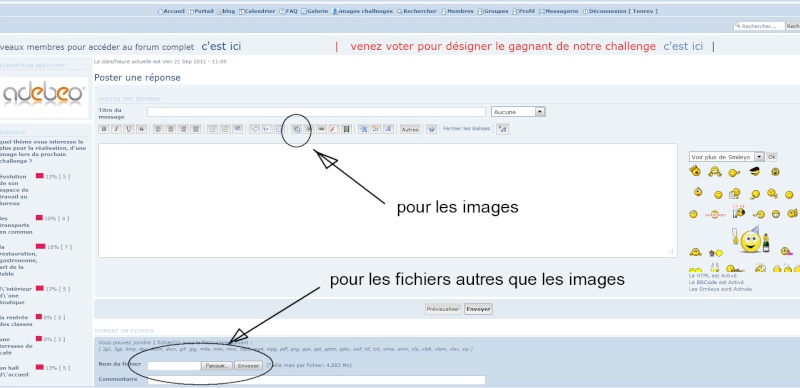Viewport: 800px width, 388px height.
Task: Click Parcourir to browse a file
Action: [x=217, y=366]
